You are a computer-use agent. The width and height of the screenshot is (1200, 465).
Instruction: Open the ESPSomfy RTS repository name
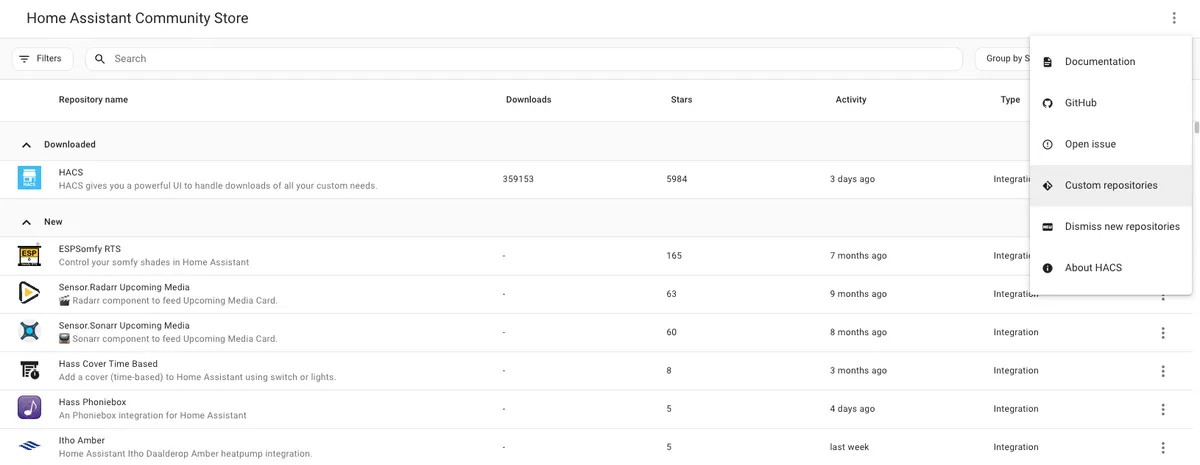(90, 249)
